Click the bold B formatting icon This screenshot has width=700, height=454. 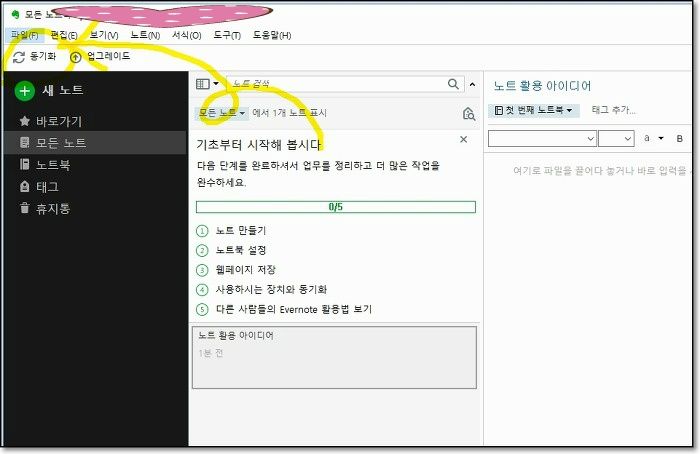point(679,138)
